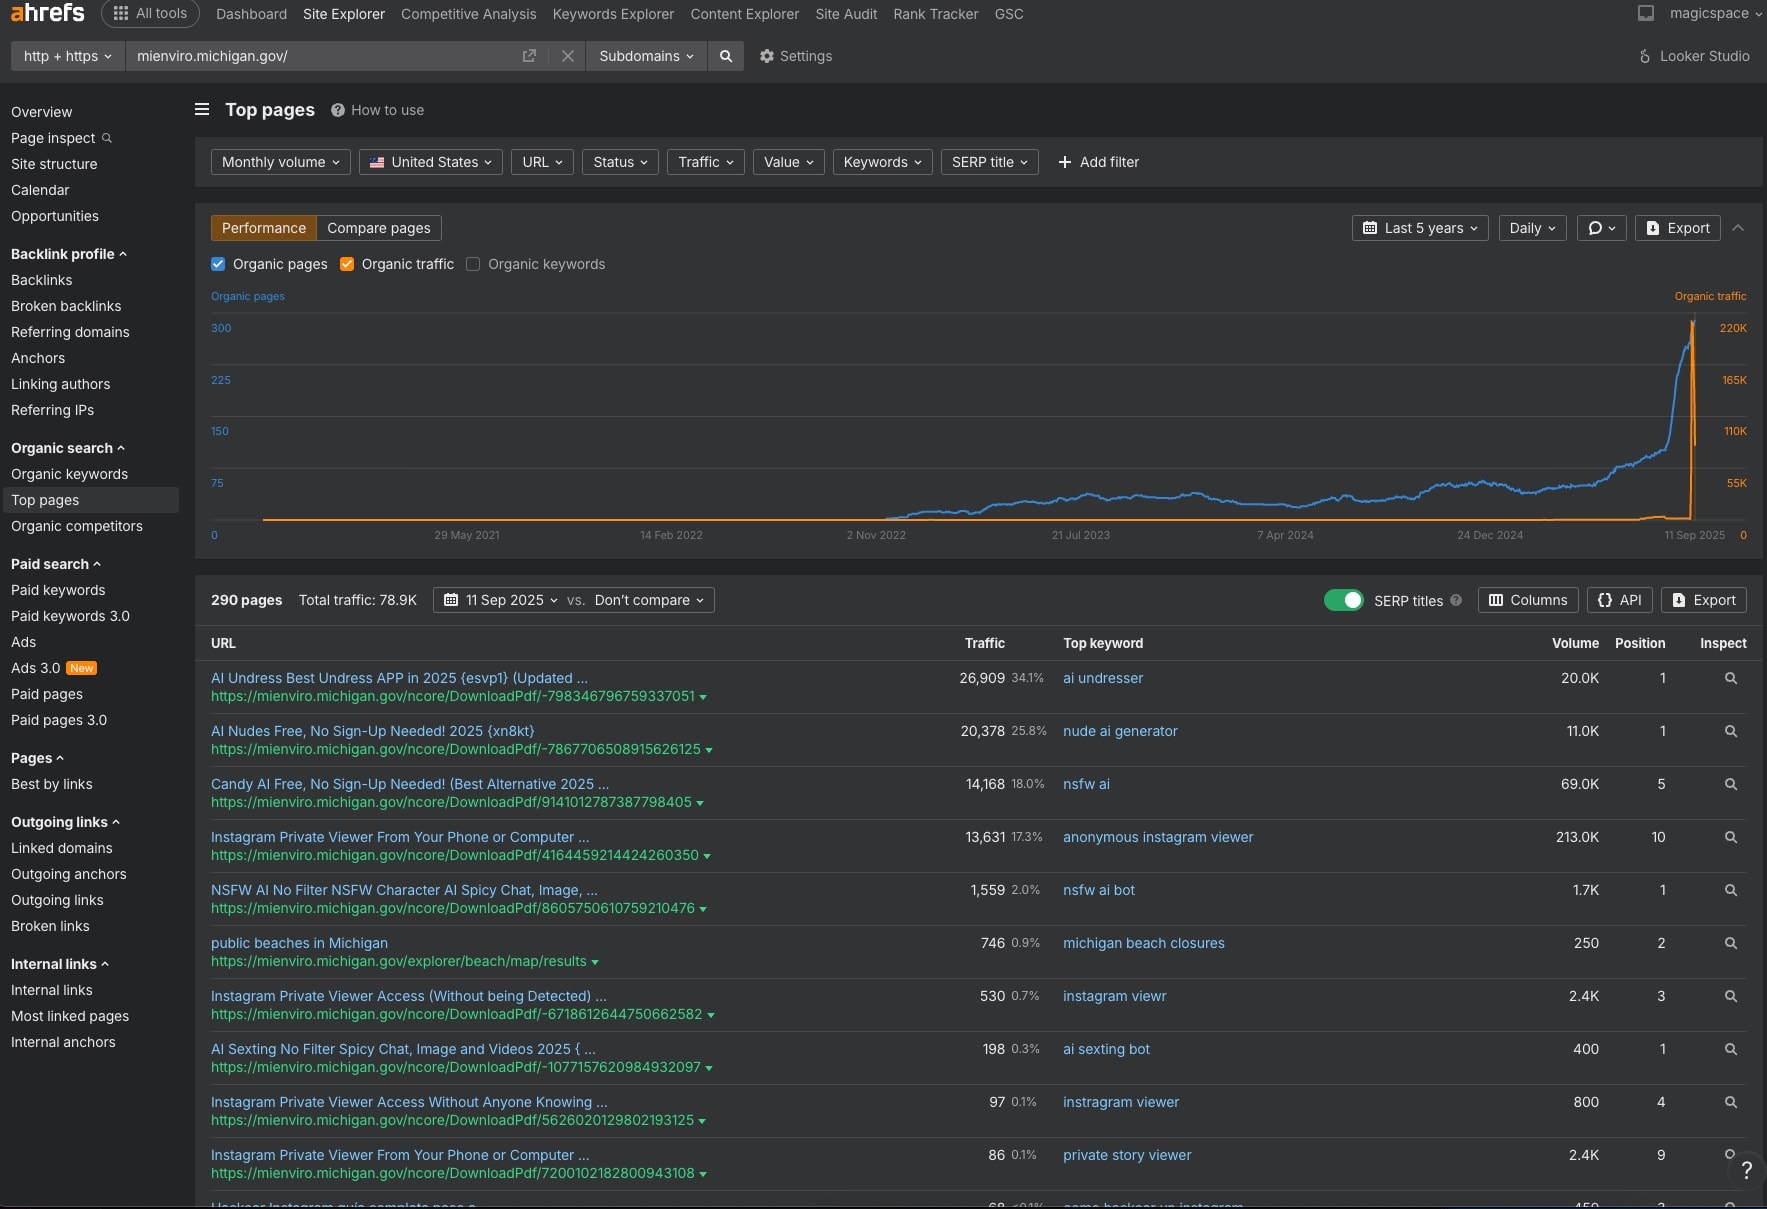Open the Monthly volume filter dropdown
The width and height of the screenshot is (1767, 1209).
tap(279, 162)
